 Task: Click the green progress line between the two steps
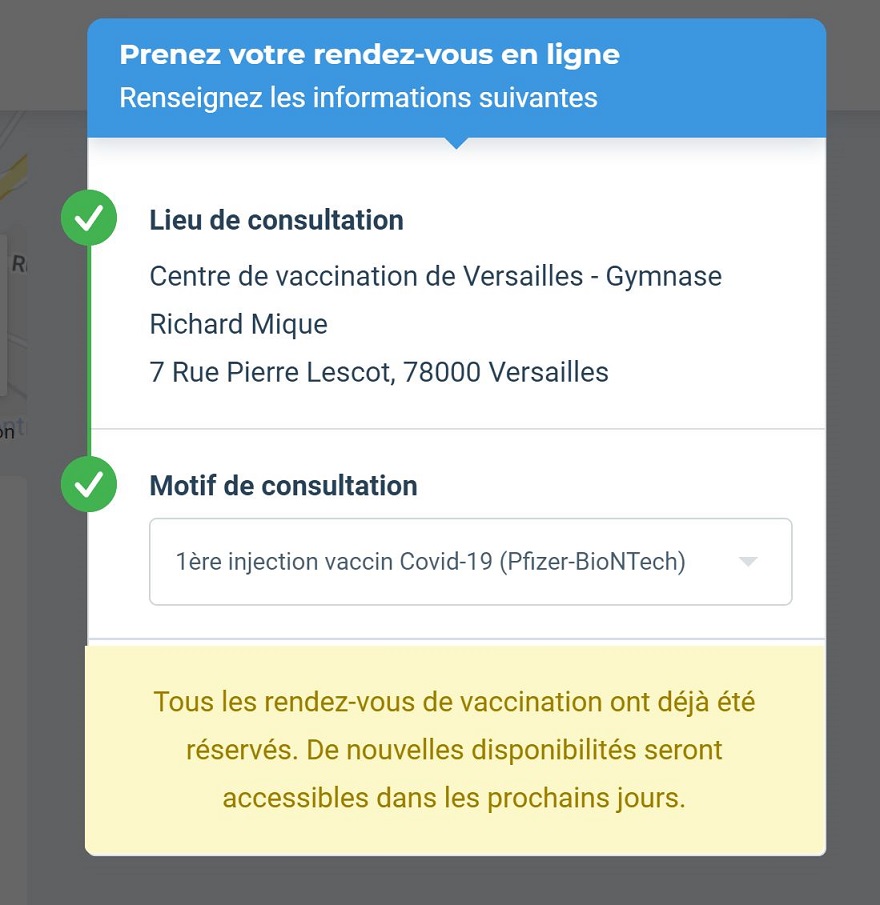(89, 351)
